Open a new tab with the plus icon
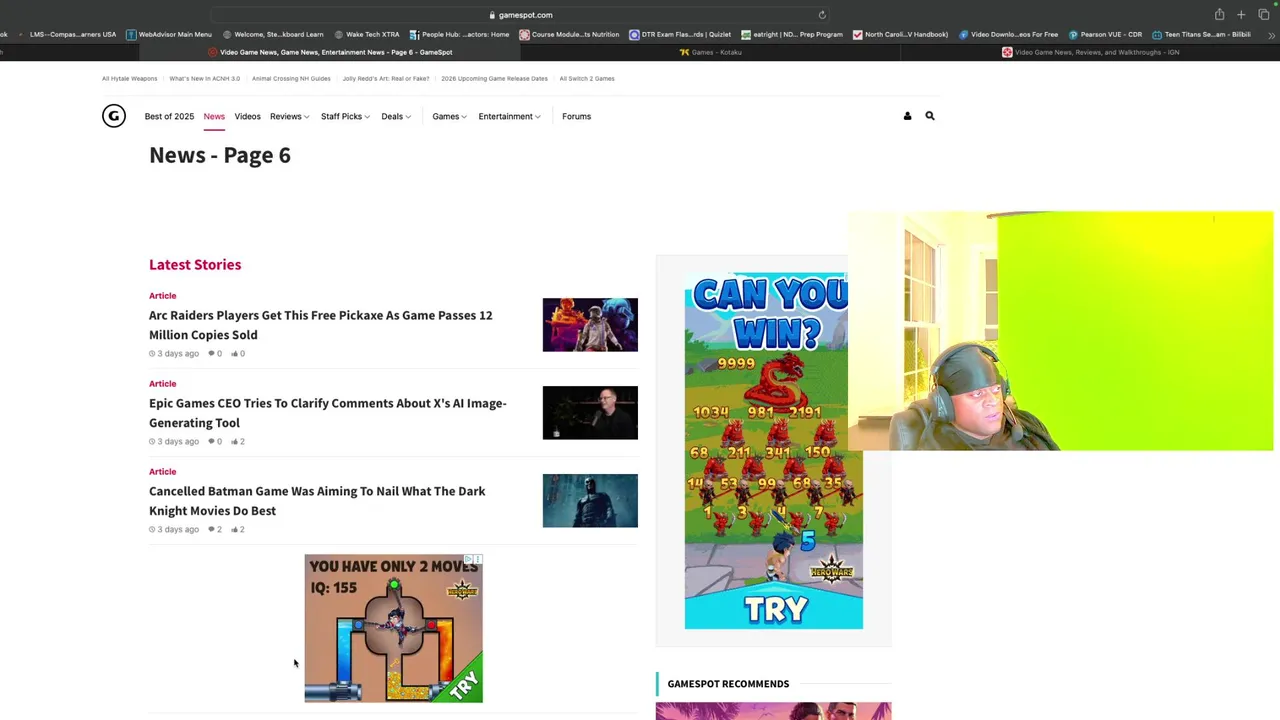The height and width of the screenshot is (720, 1280). click(x=1241, y=15)
